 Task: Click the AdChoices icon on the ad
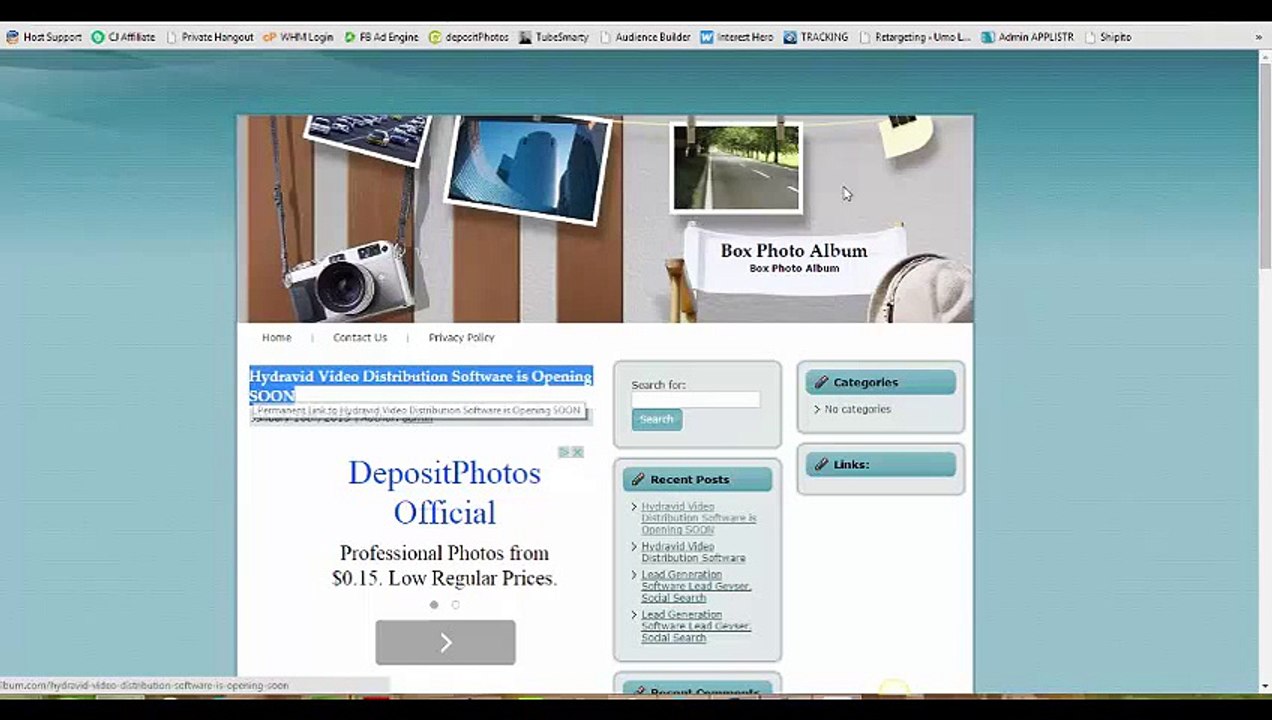(564, 452)
